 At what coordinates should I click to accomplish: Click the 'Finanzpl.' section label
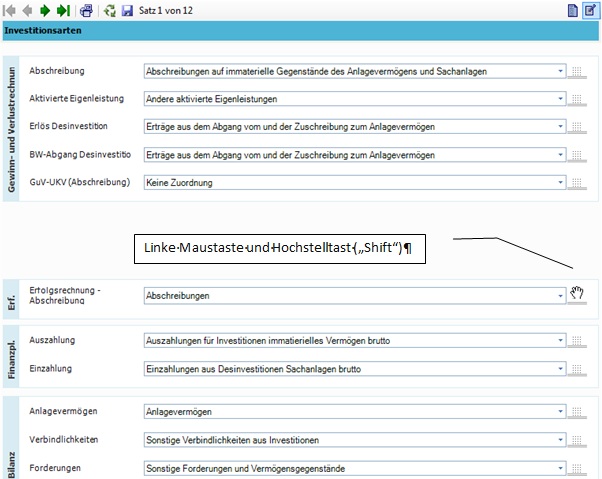coord(11,360)
